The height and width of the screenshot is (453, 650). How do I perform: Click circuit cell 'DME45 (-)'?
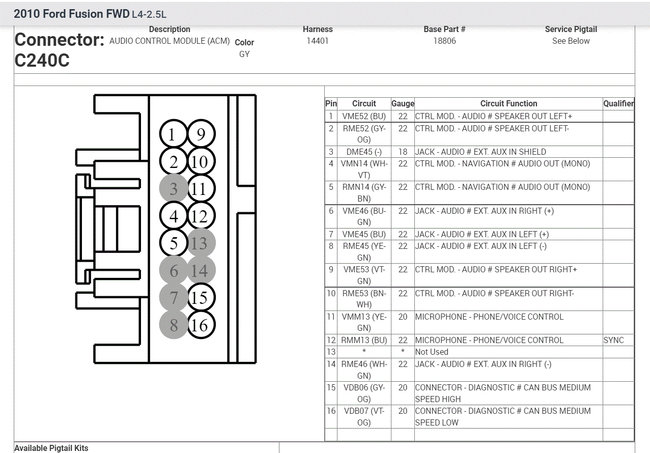click(364, 152)
